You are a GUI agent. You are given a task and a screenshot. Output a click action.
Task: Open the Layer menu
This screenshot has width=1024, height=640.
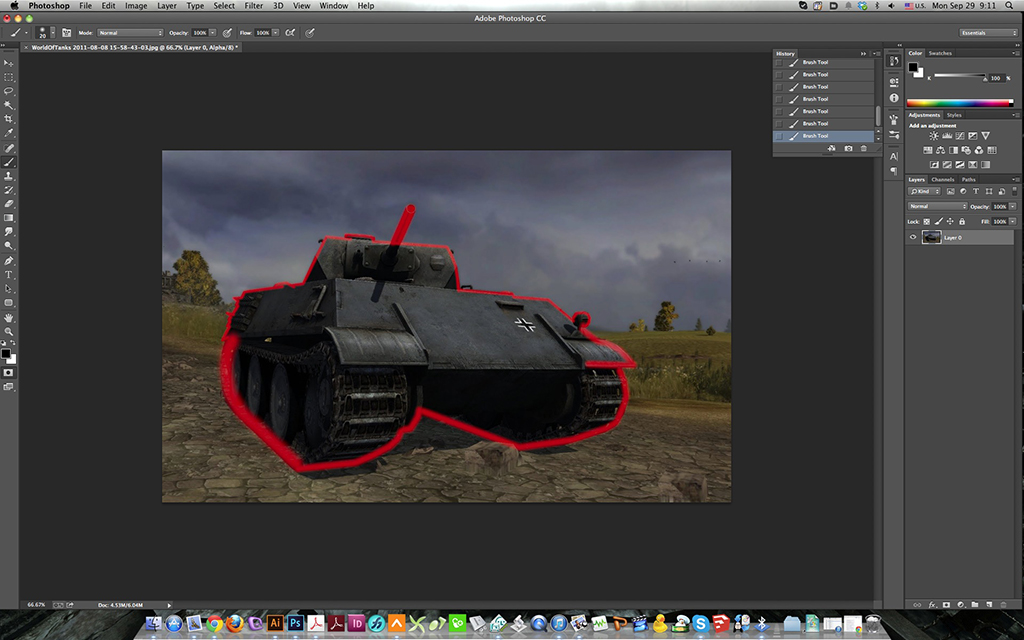coord(167,6)
